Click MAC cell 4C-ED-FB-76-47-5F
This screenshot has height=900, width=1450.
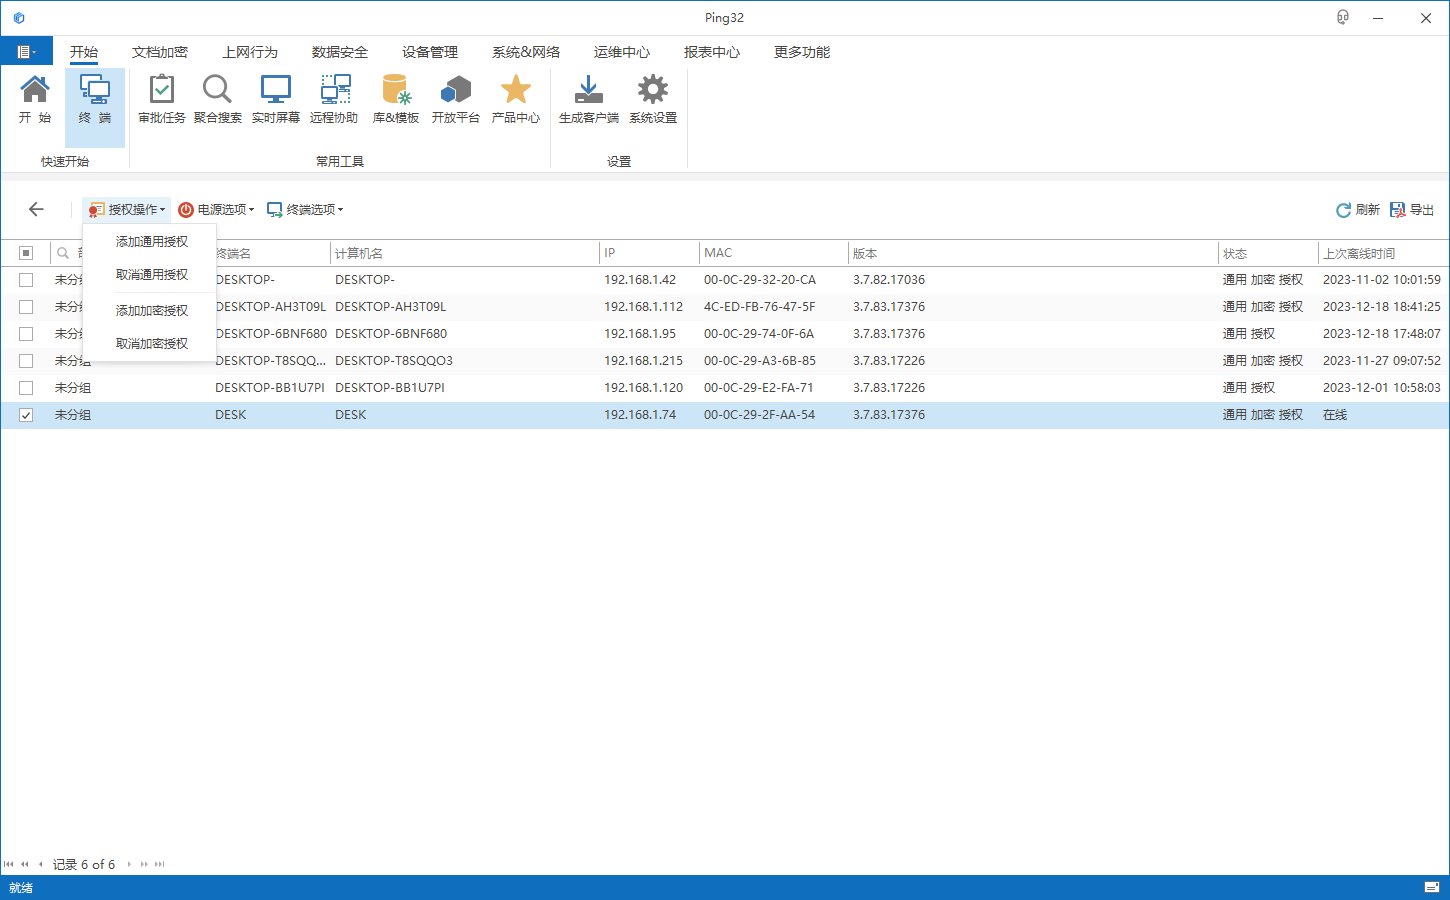click(759, 307)
